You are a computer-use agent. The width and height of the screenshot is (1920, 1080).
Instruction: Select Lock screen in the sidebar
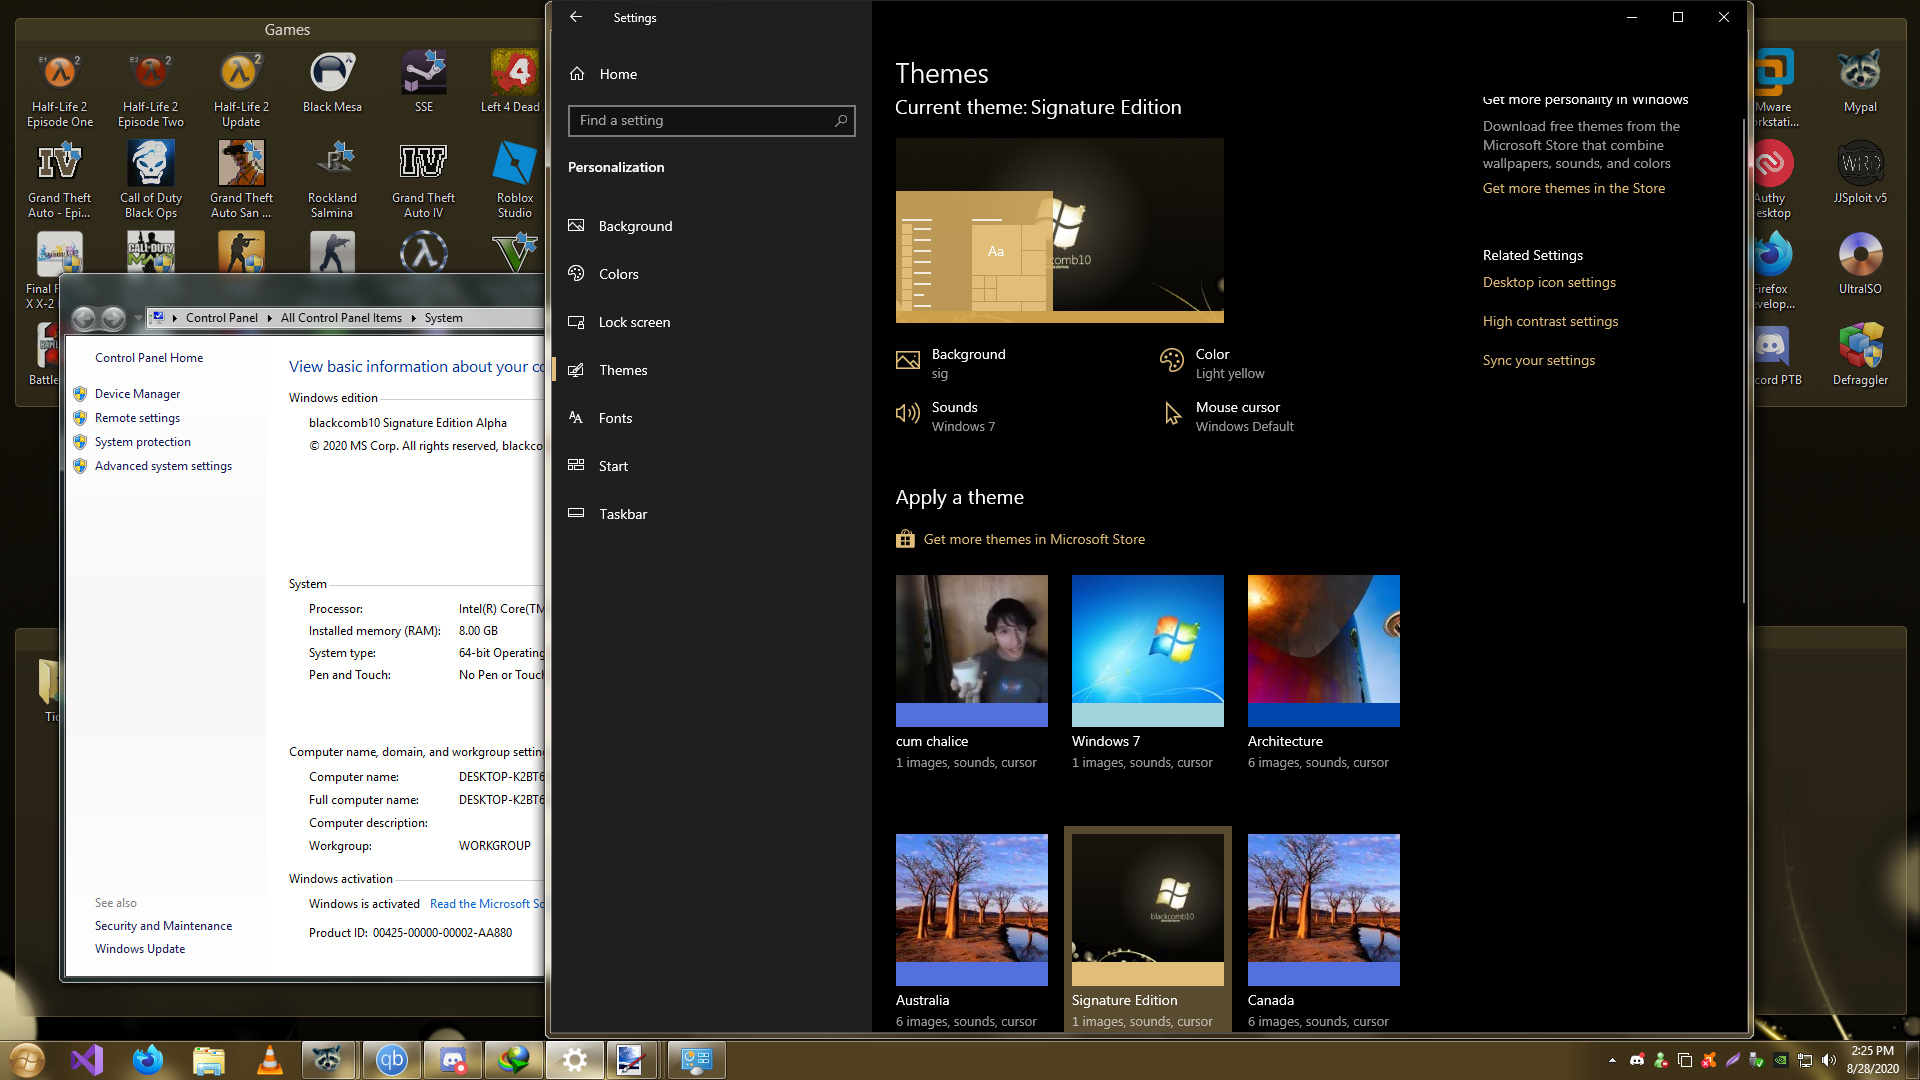(633, 322)
